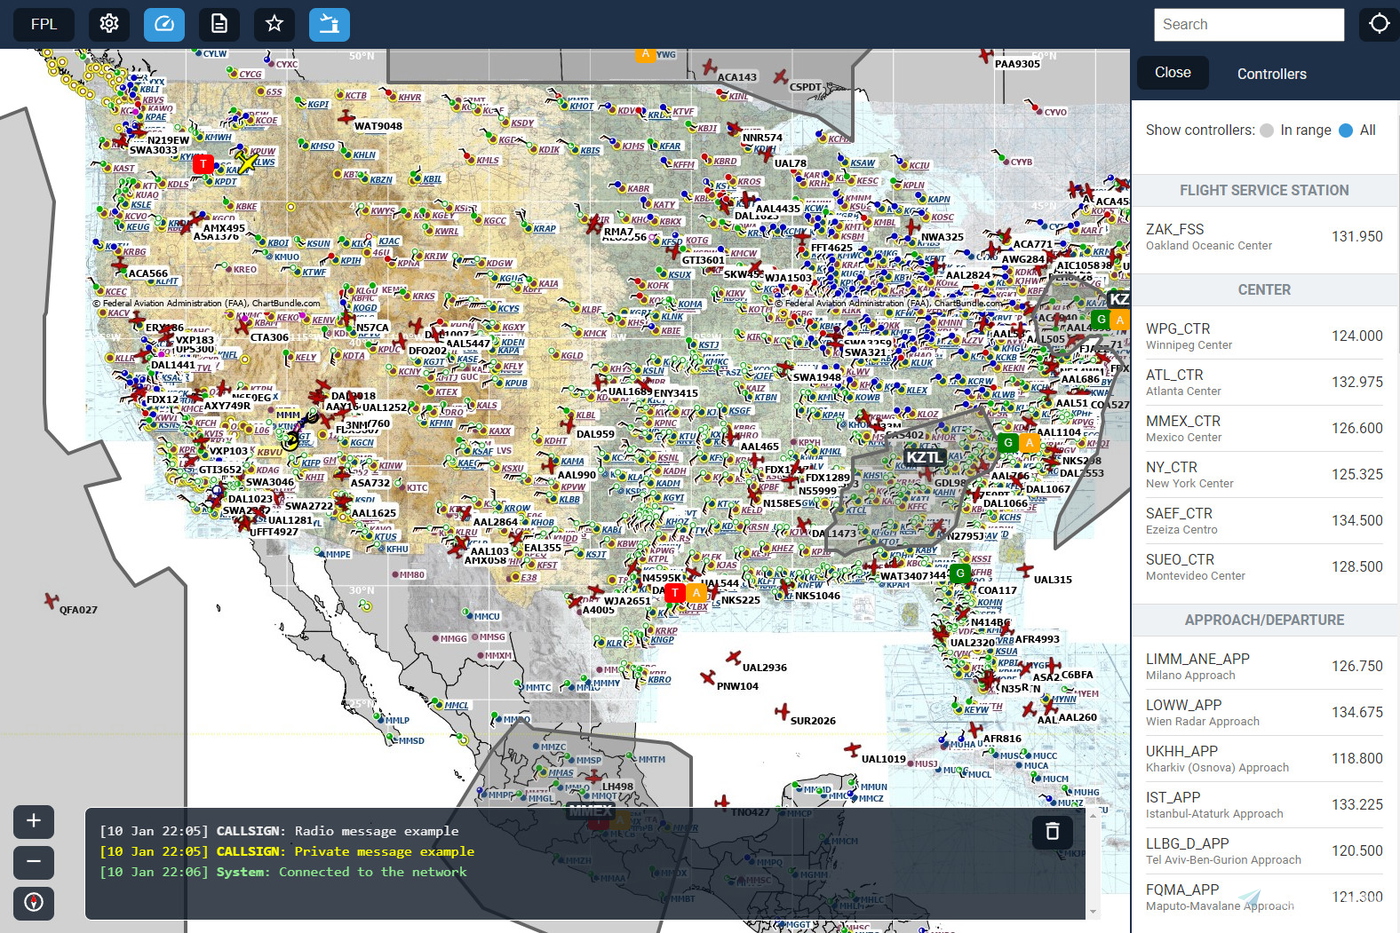Select the In range controllers radio button

(x=1266, y=130)
